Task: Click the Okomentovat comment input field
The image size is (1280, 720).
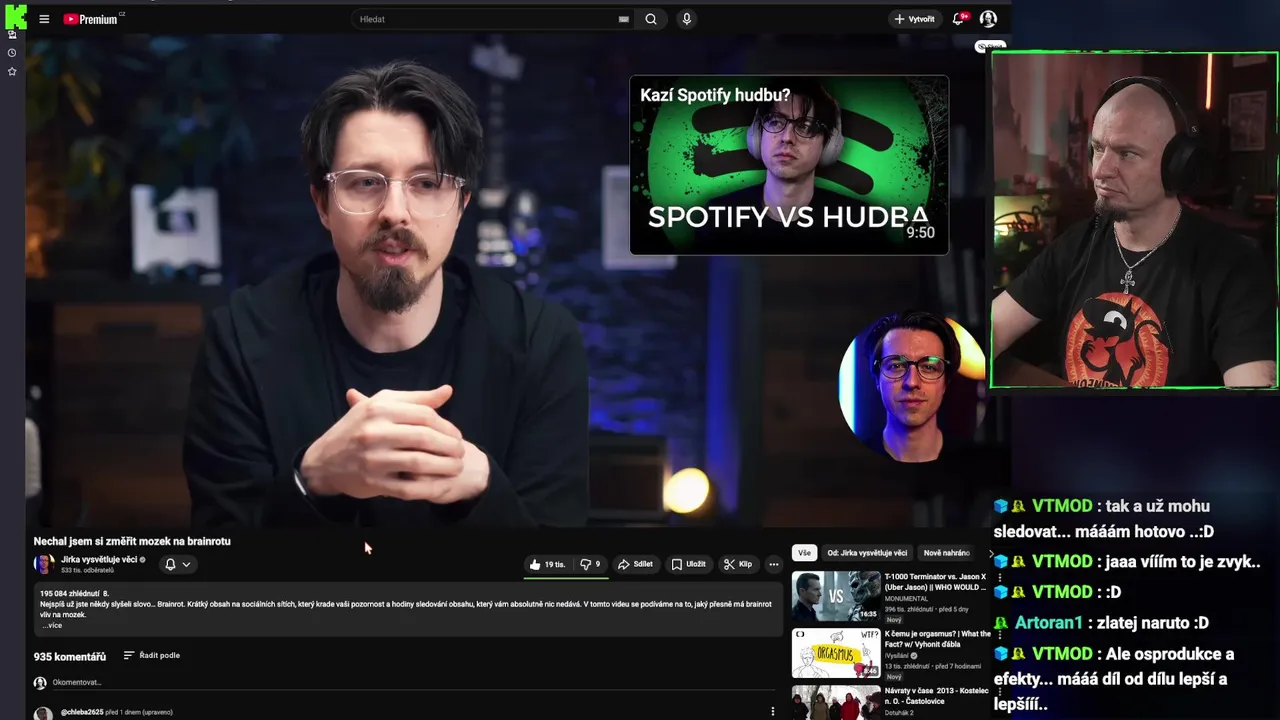Action: point(413,683)
